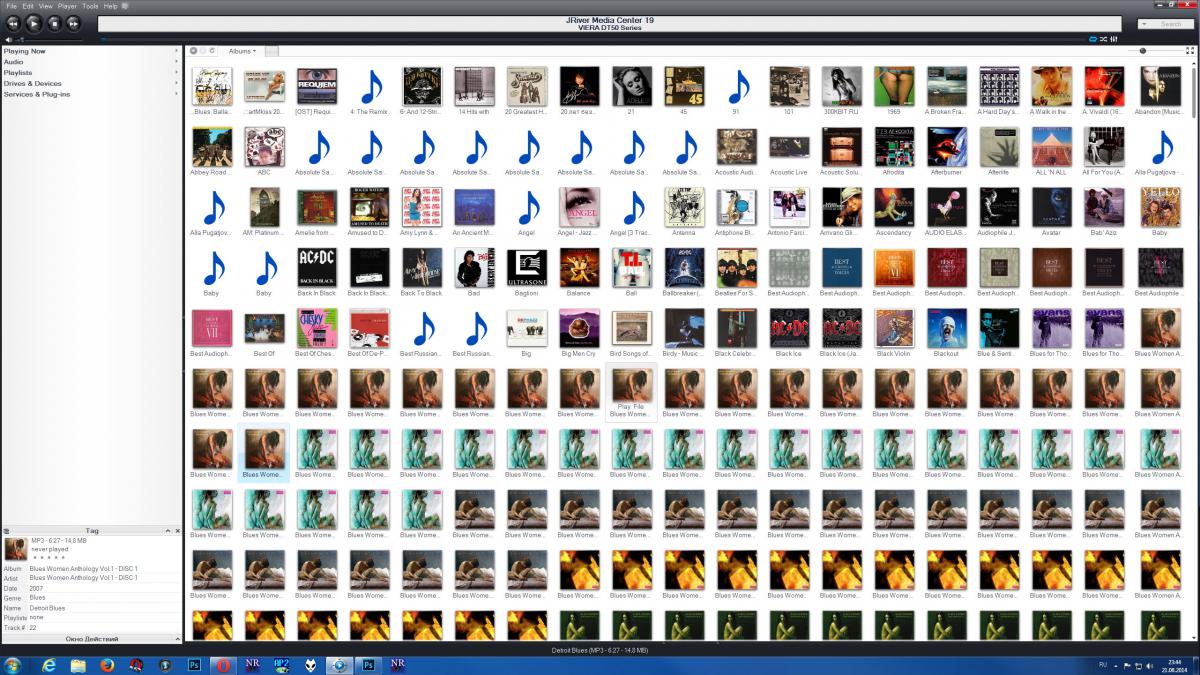The image size is (1200, 675).
Task: Skip to the next track
Action: [73, 22]
